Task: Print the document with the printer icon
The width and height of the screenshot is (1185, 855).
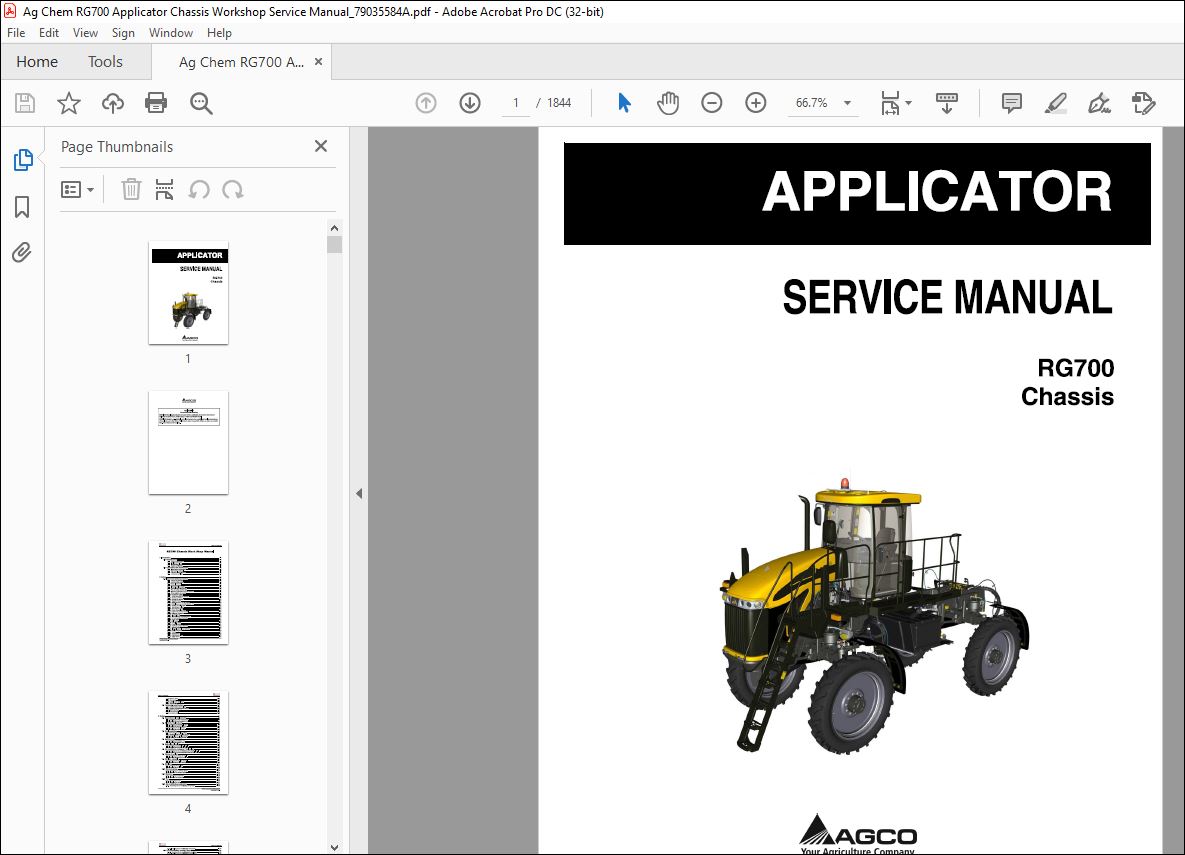Action: tap(156, 103)
